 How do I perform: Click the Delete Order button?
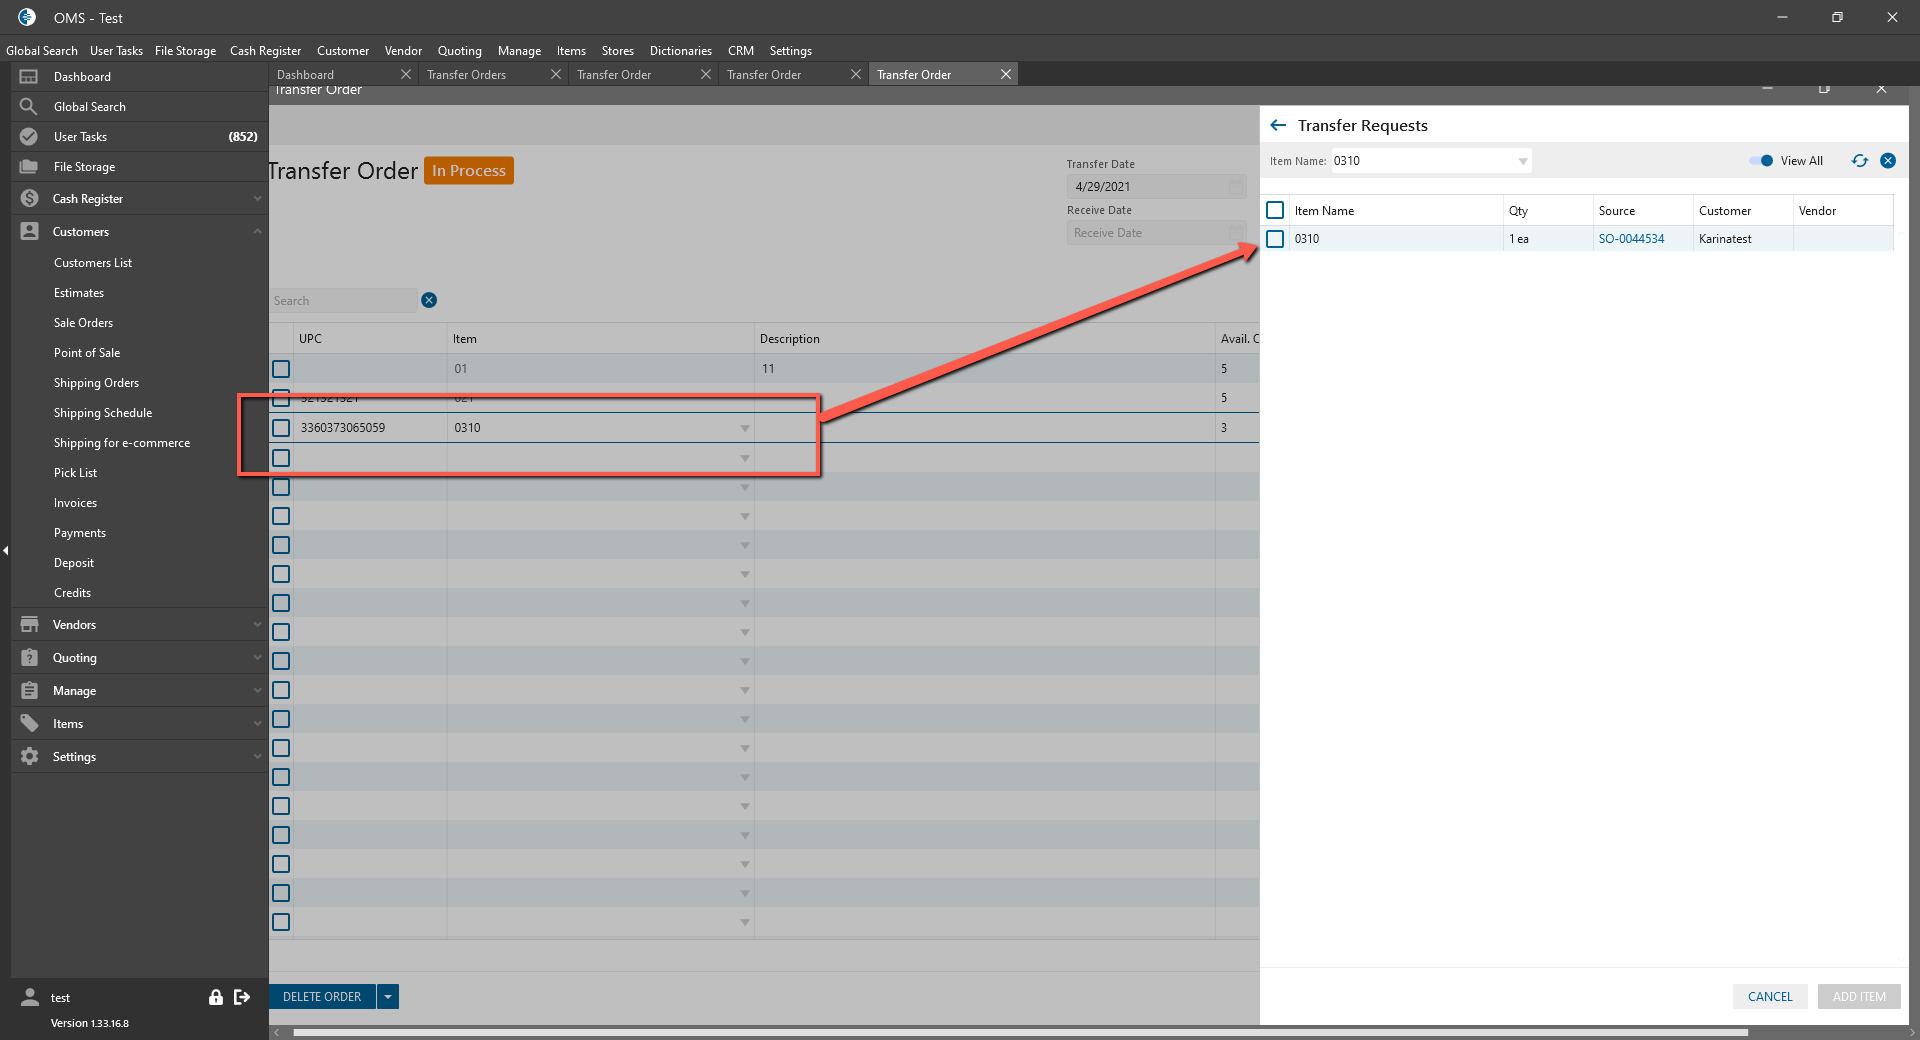(322, 997)
